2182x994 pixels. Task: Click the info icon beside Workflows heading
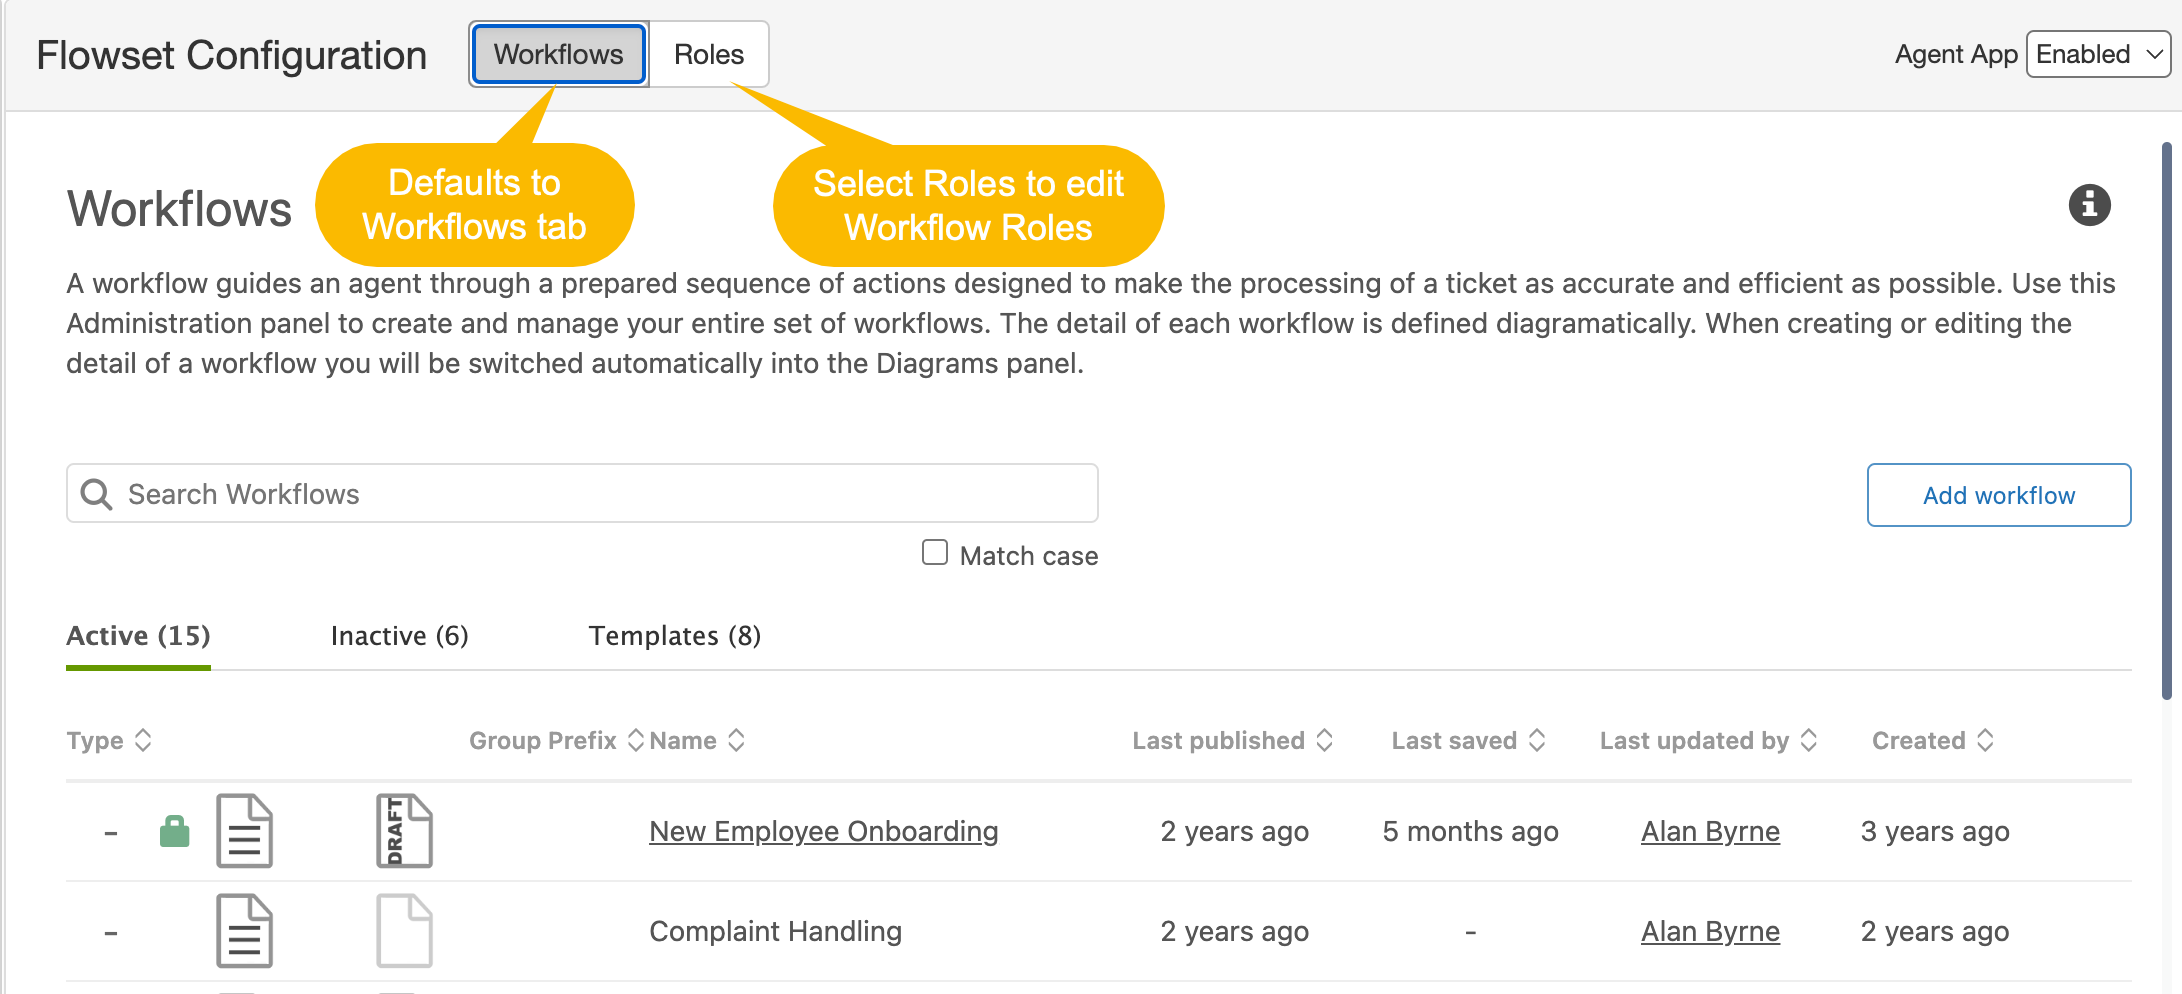pos(2089,205)
